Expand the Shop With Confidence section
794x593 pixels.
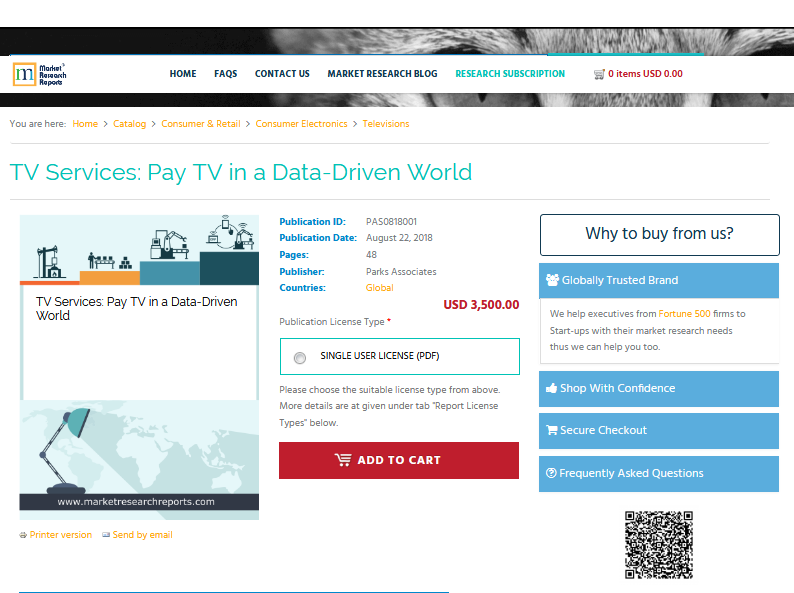(659, 389)
